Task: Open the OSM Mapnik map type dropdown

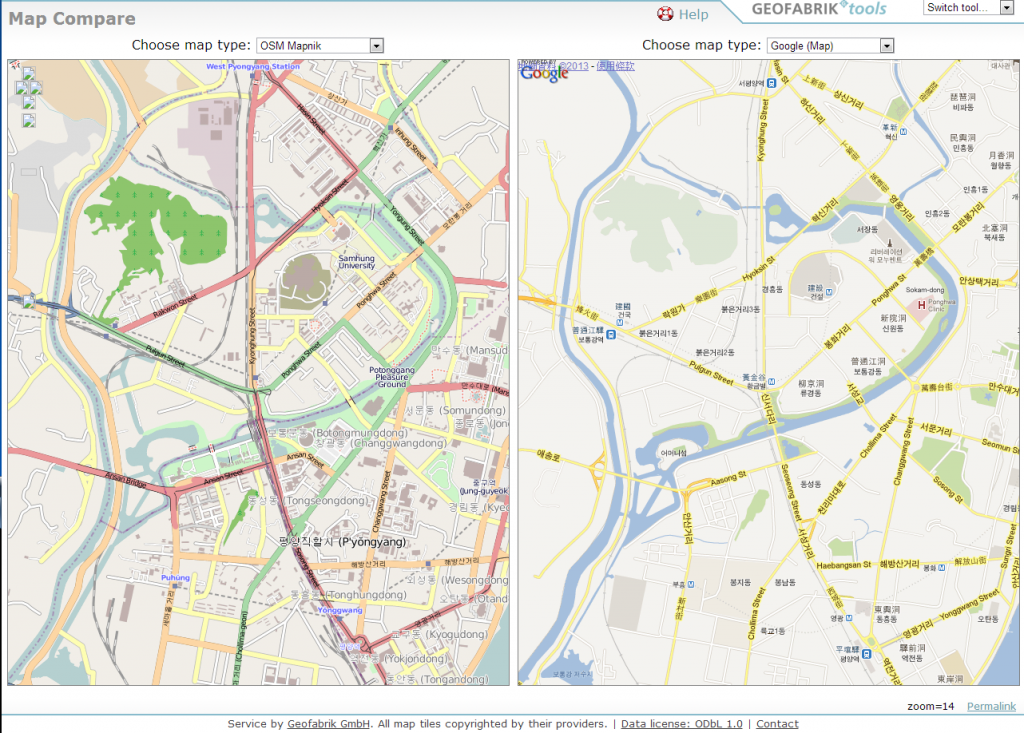Action: click(320, 46)
